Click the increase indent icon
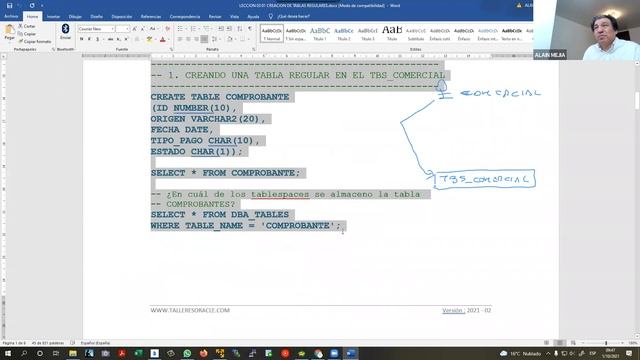The image size is (640, 360). 229,29
